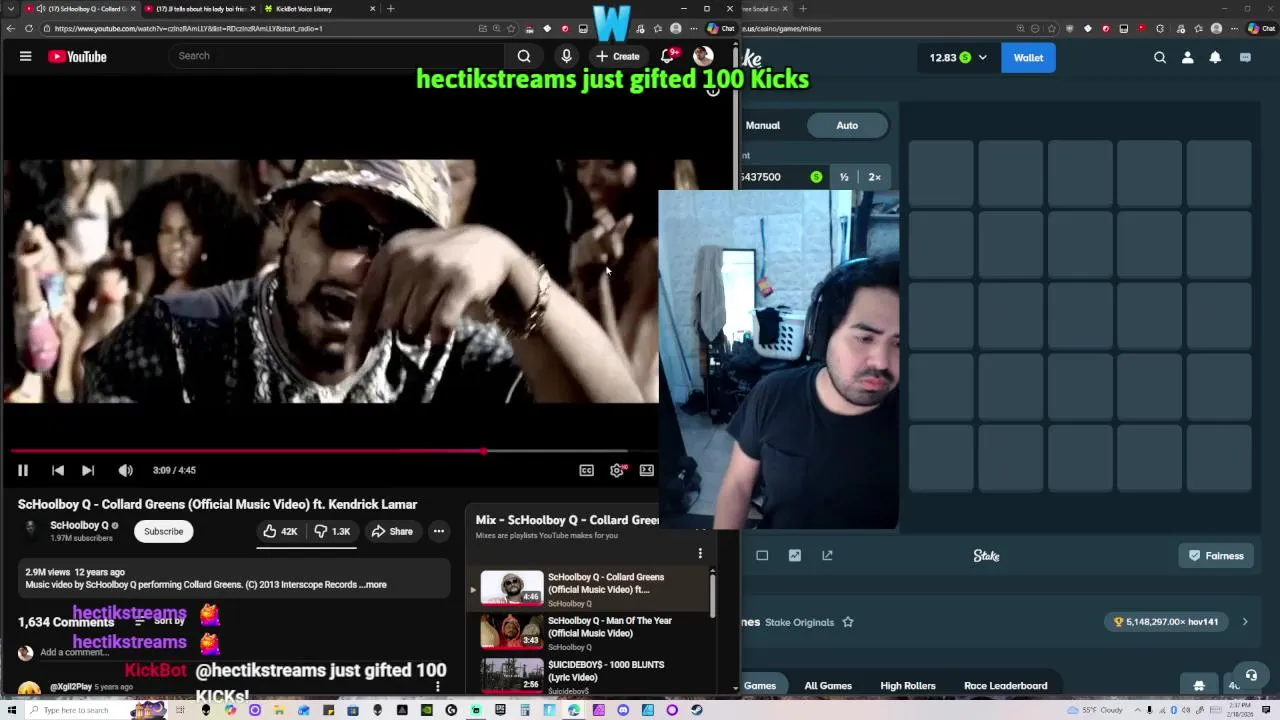The width and height of the screenshot is (1280, 720).
Task: Toggle closed captions in the player
Action: pos(587,470)
